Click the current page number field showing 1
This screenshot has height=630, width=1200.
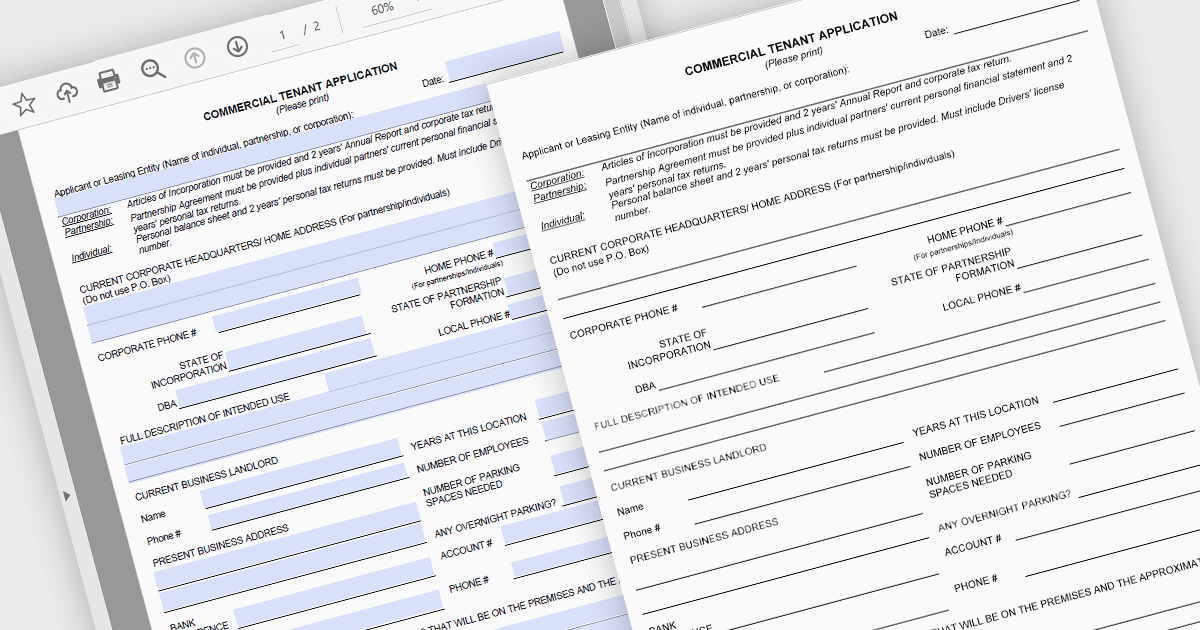pos(283,35)
